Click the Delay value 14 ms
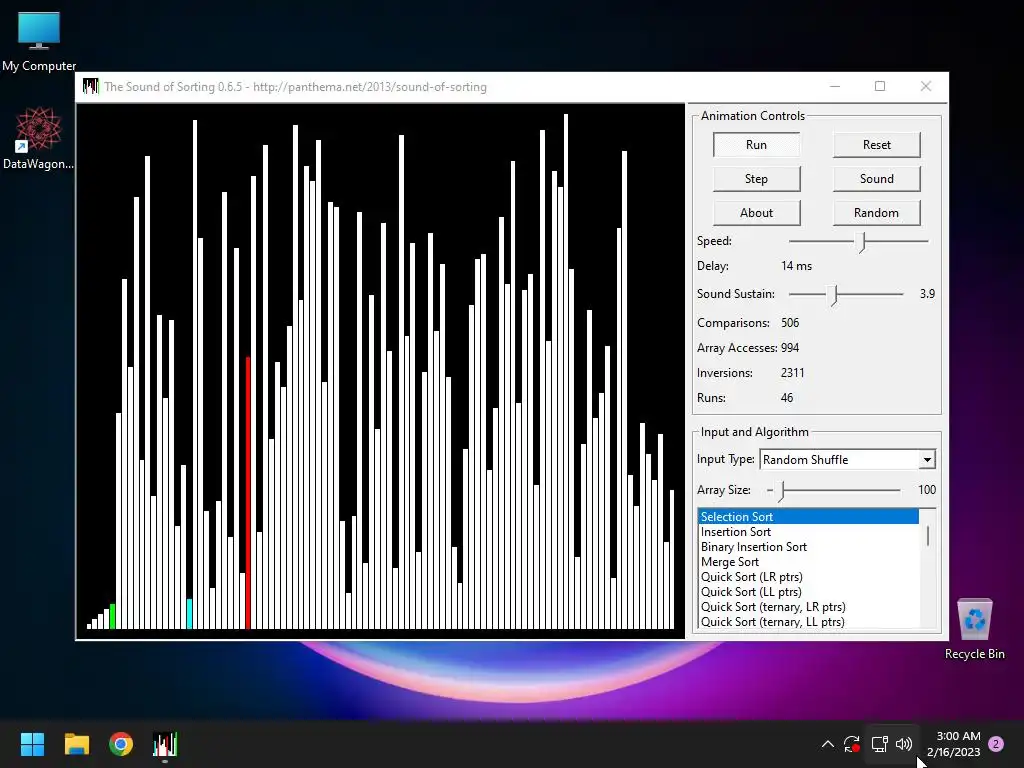The width and height of the screenshot is (1024, 768). coord(796,266)
